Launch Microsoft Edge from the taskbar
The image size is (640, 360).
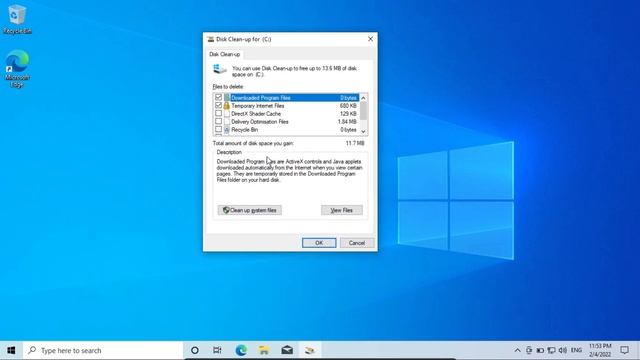tap(241, 350)
